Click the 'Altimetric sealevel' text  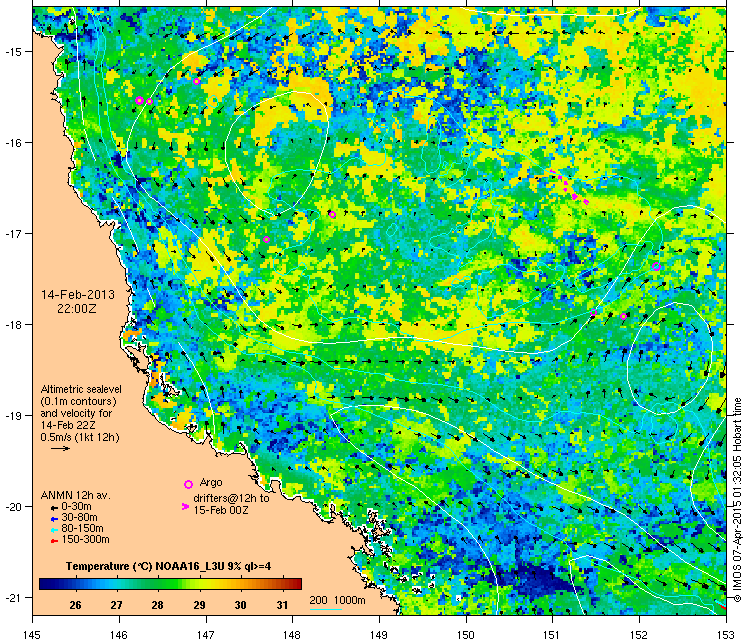click(x=81, y=389)
